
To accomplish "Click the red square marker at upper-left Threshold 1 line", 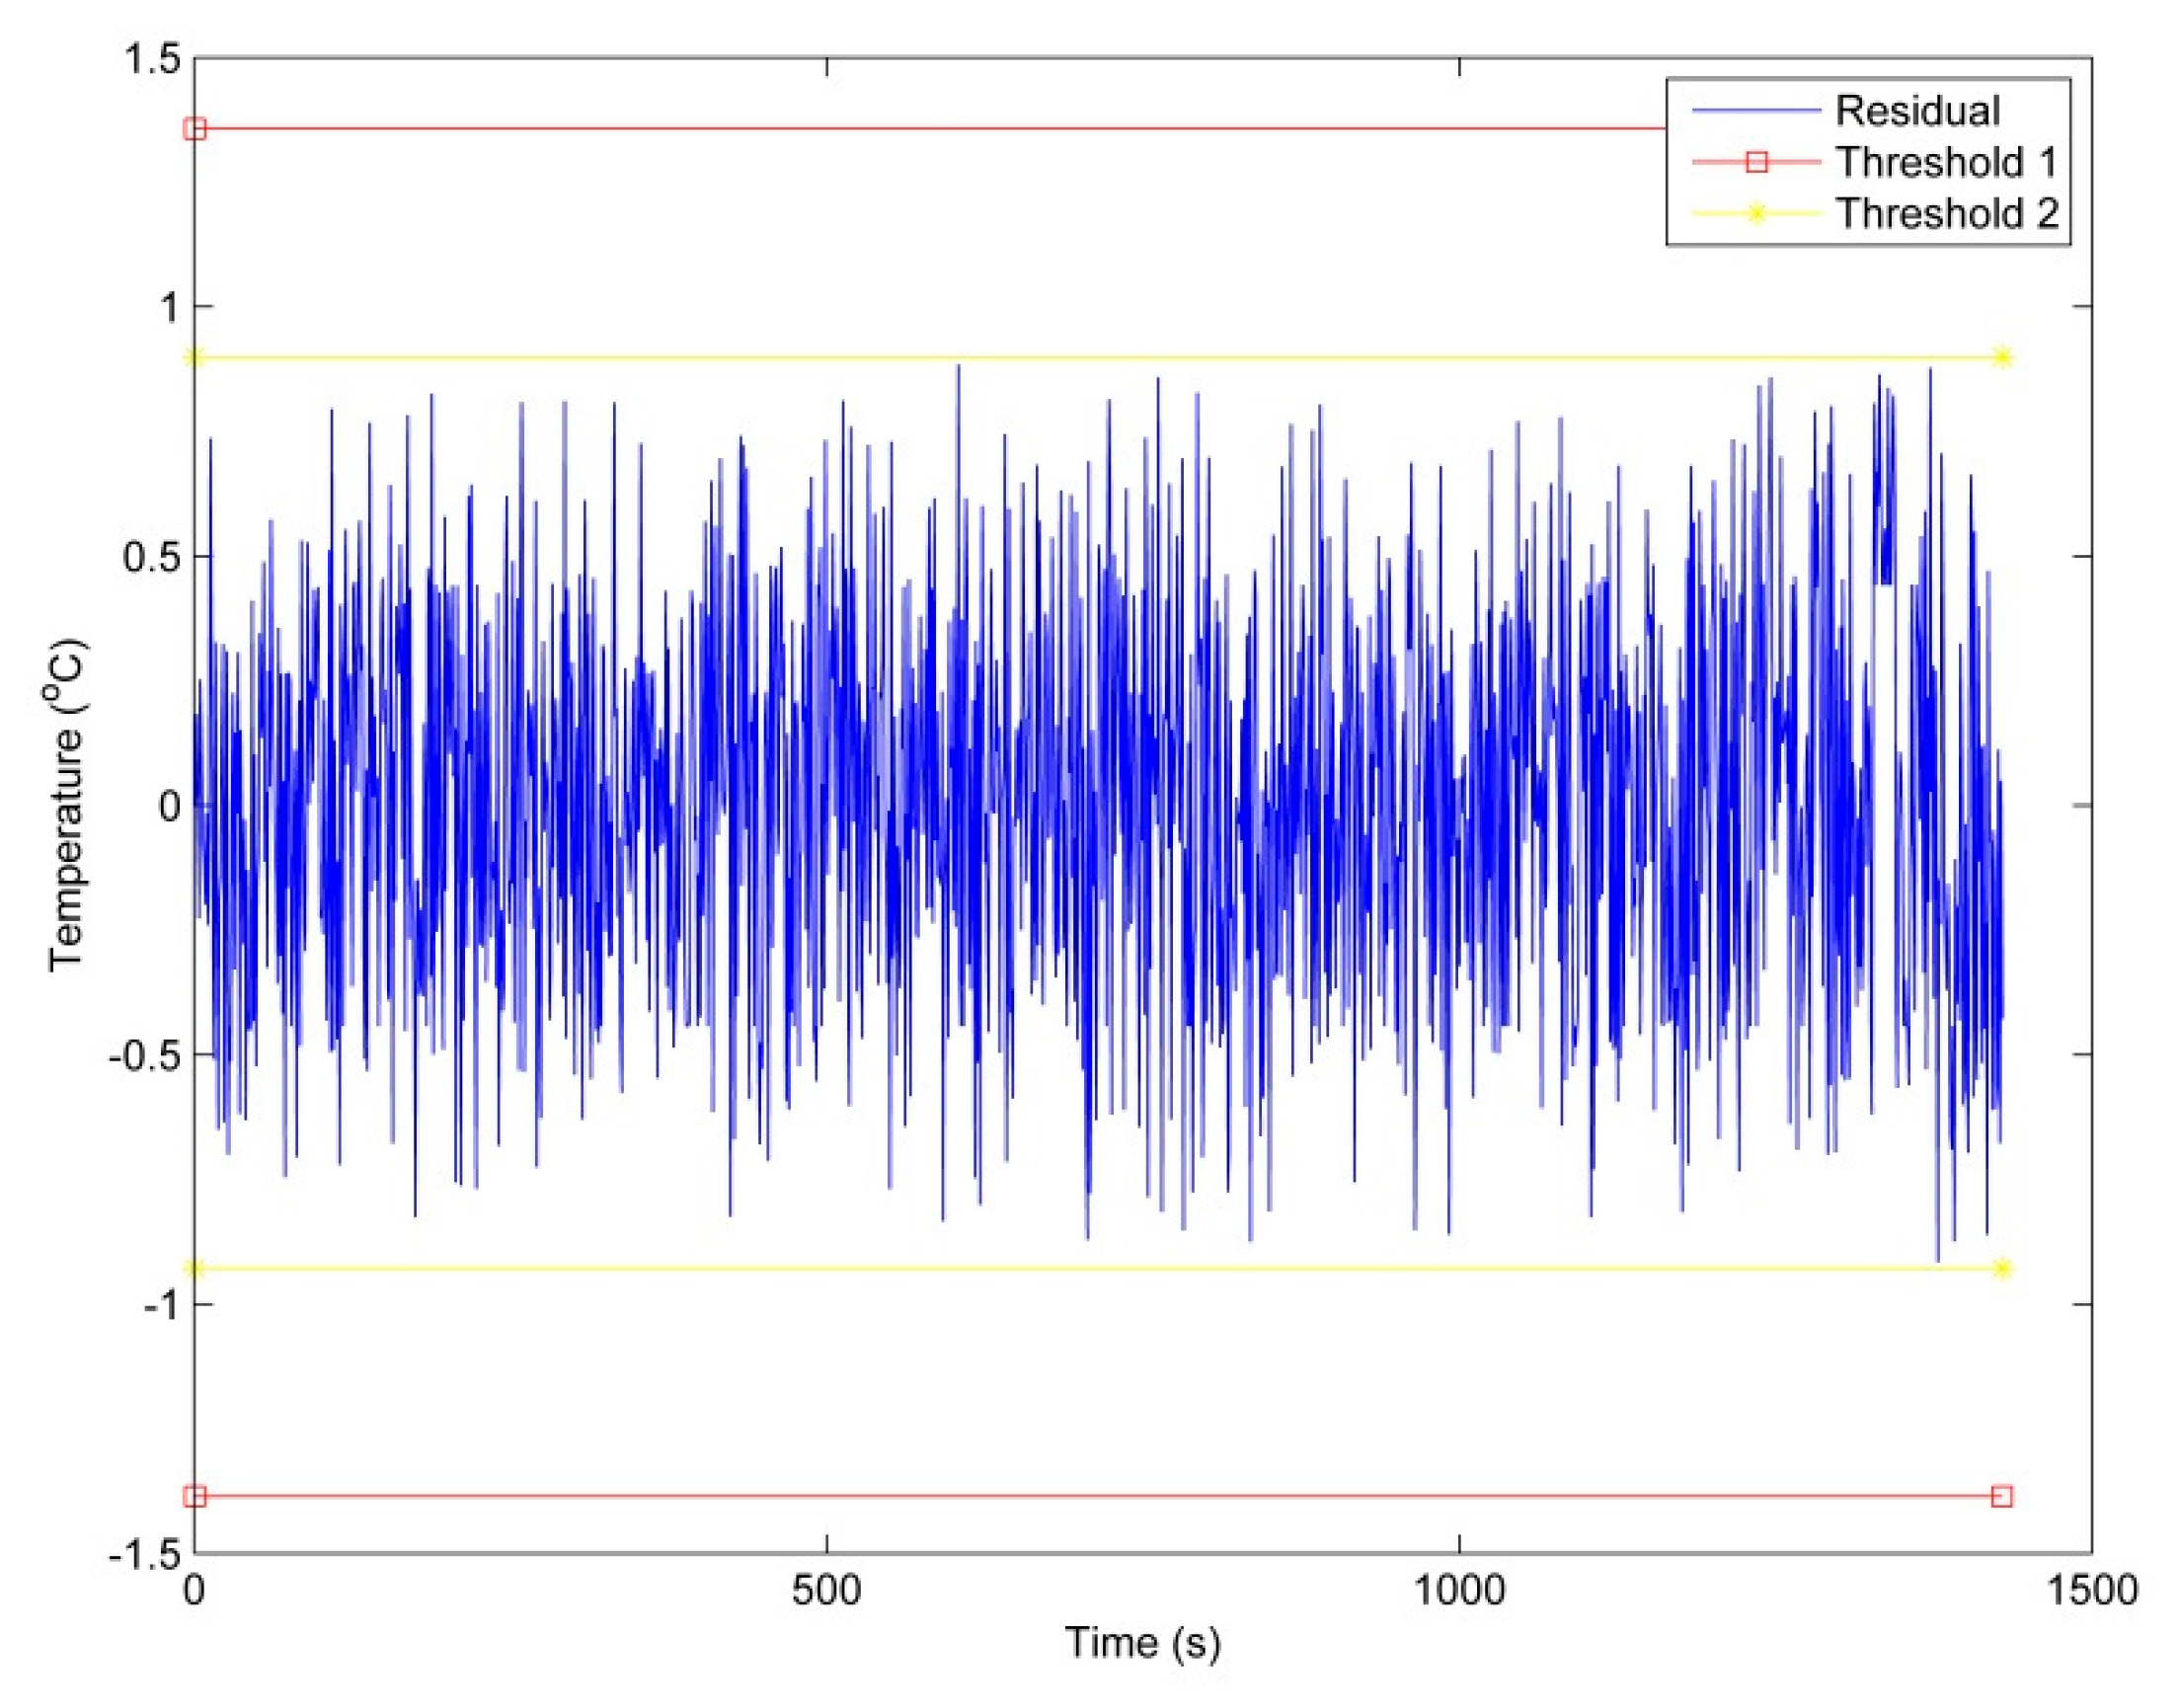I will [196, 129].
